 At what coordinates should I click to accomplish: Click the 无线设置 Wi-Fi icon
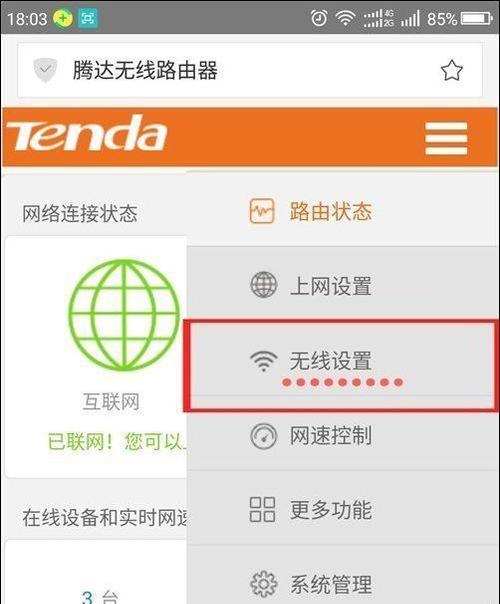point(263,361)
